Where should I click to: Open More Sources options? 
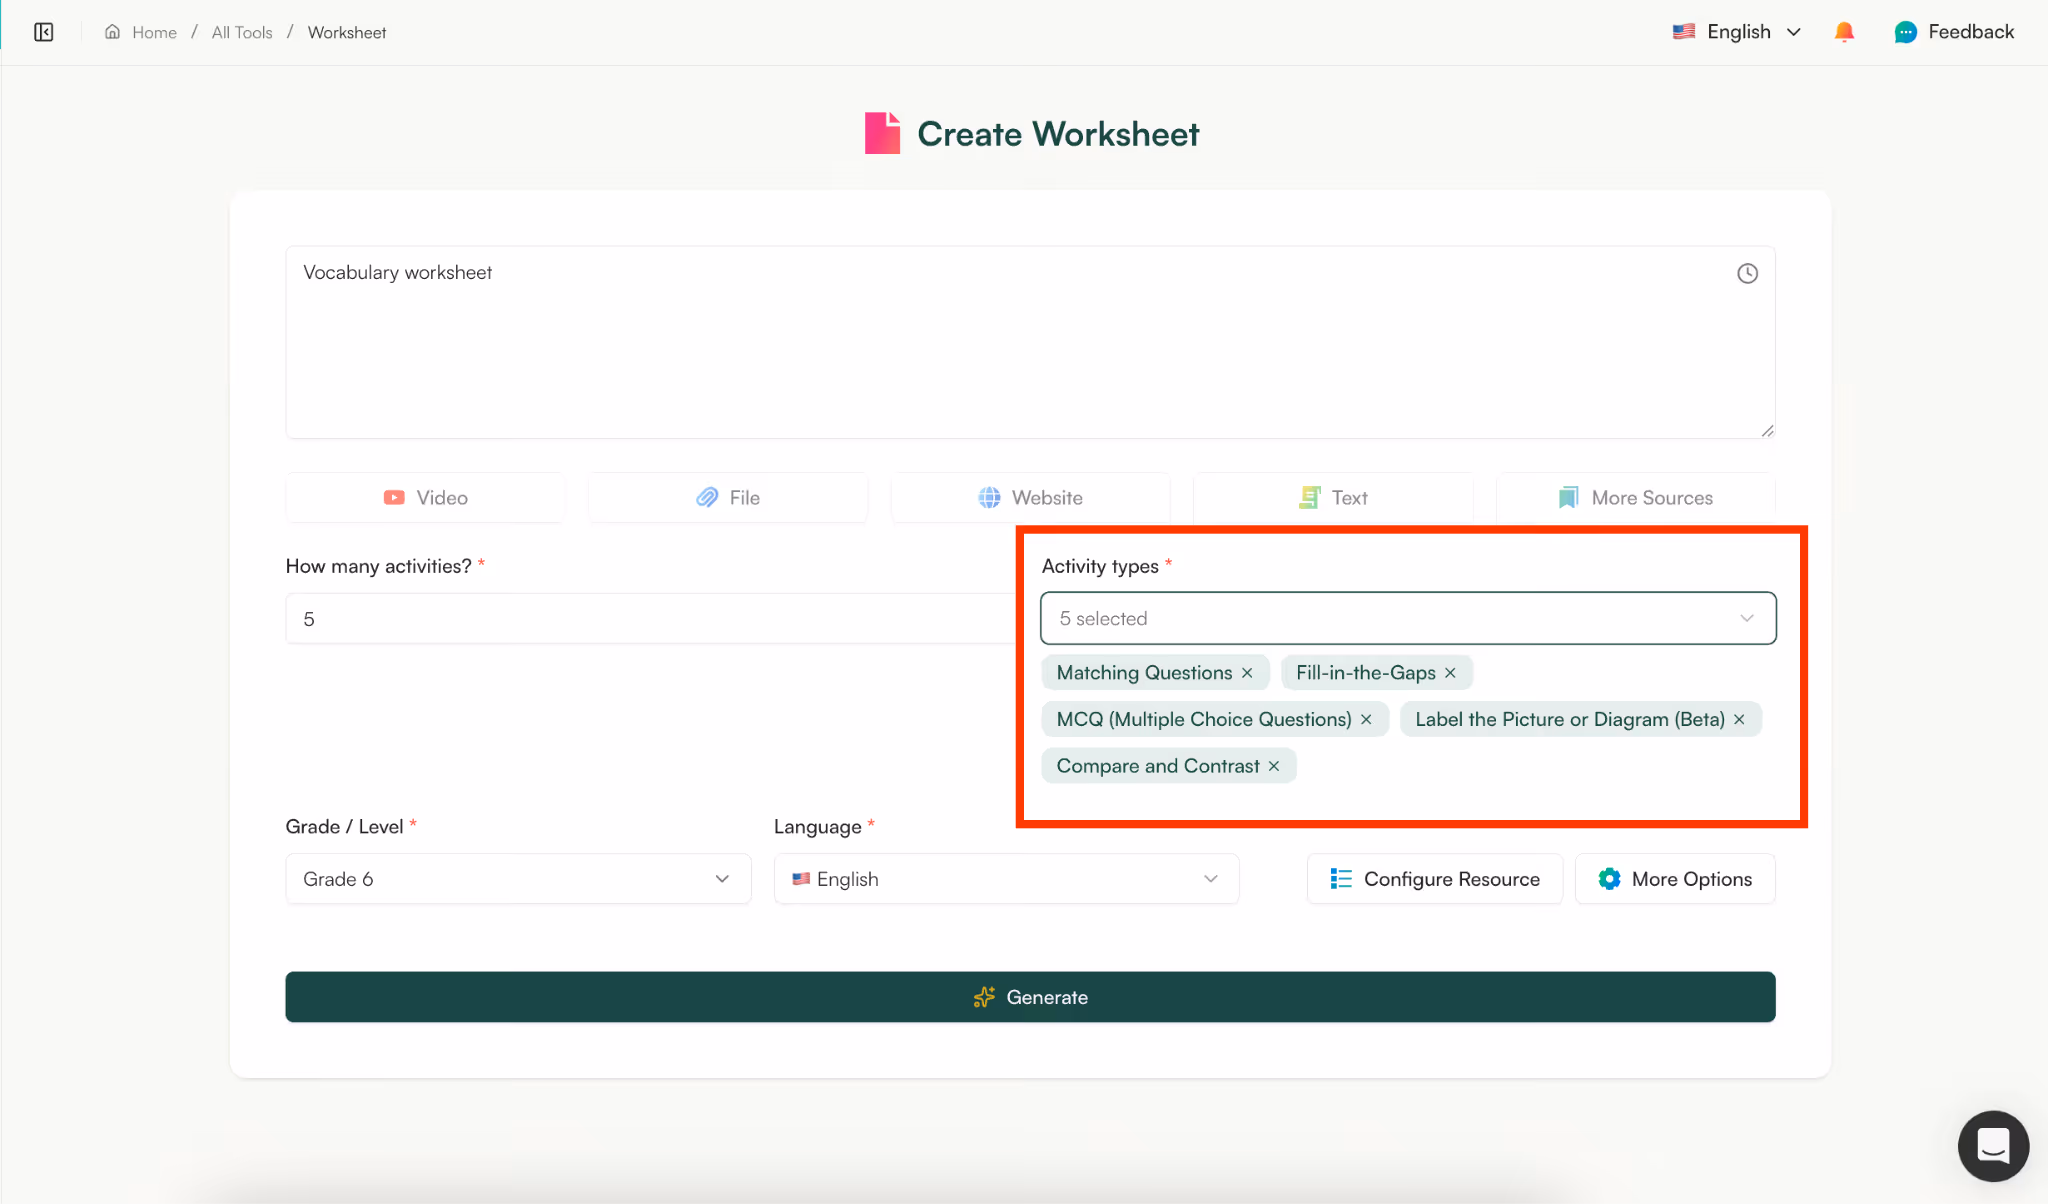pos(1636,497)
